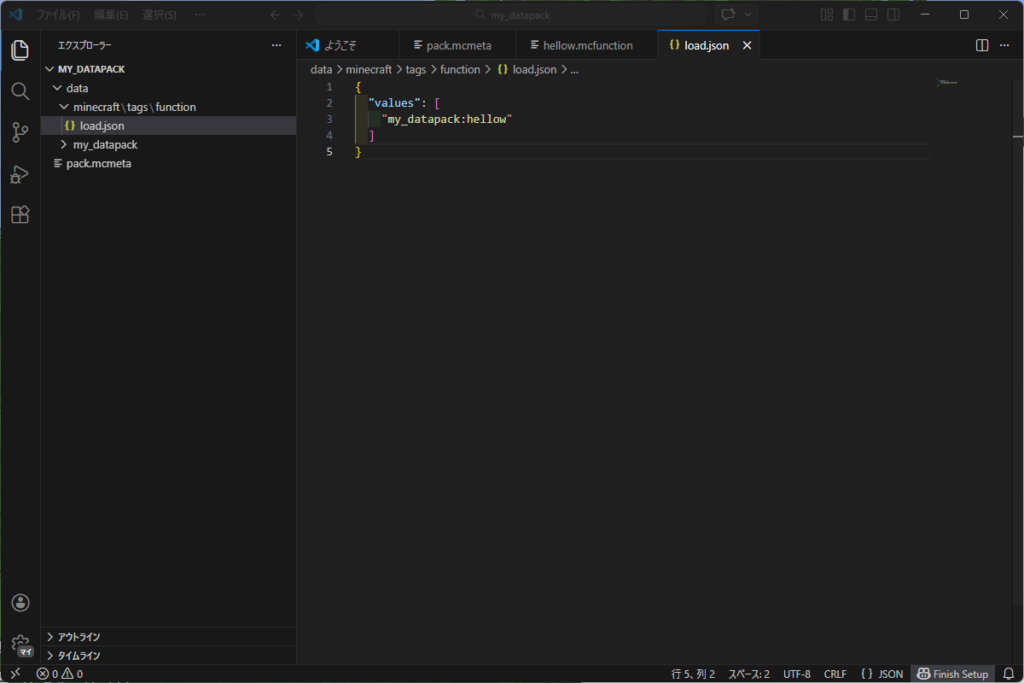Toggle the primary side bar visibility

[849, 15]
